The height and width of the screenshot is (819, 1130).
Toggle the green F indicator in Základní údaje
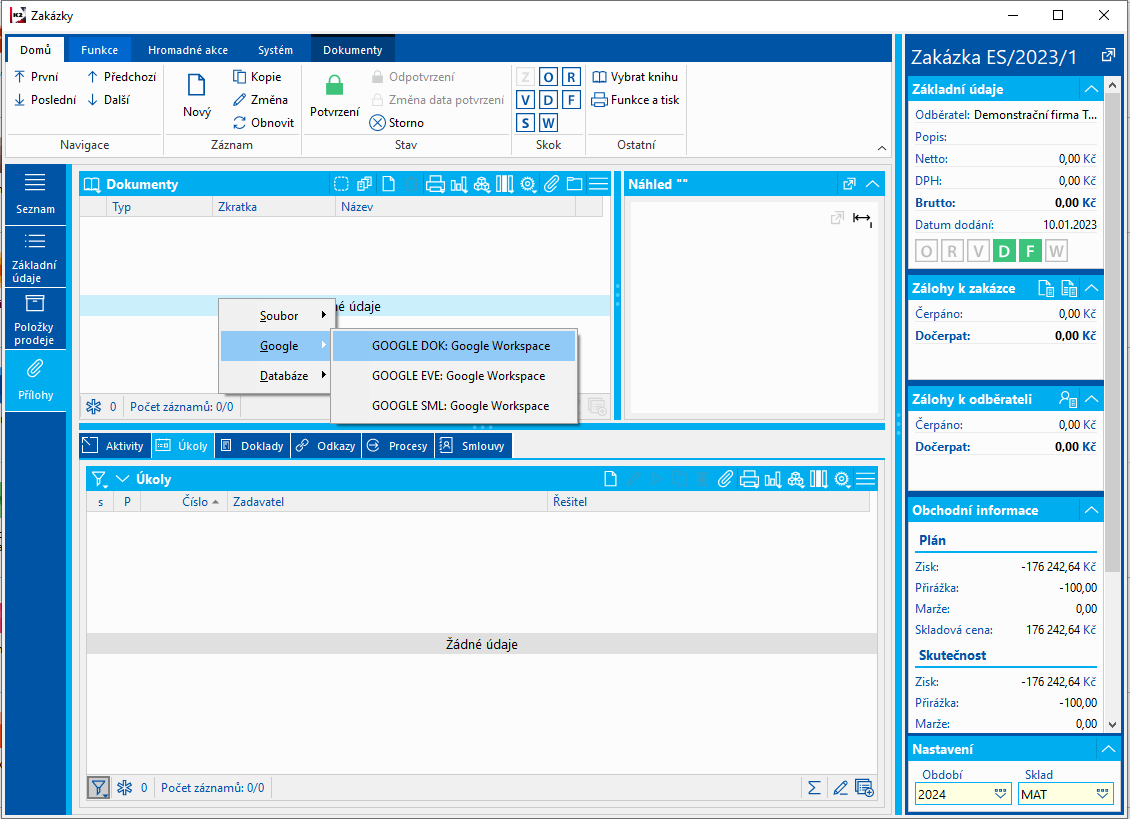[x=1030, y=251]
